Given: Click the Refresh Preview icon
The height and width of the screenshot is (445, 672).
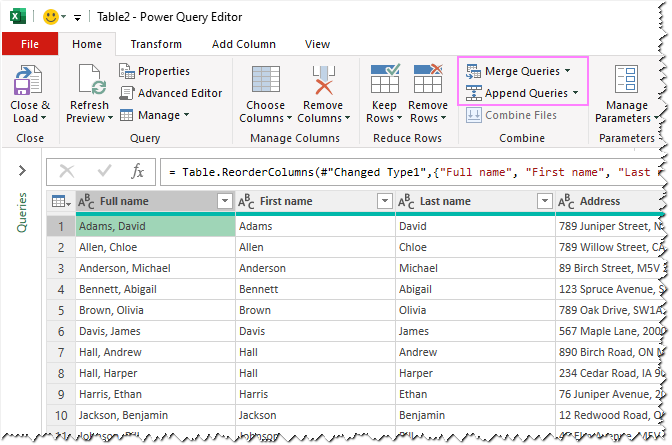Looking at the screenshot, I should pos(92,79).
